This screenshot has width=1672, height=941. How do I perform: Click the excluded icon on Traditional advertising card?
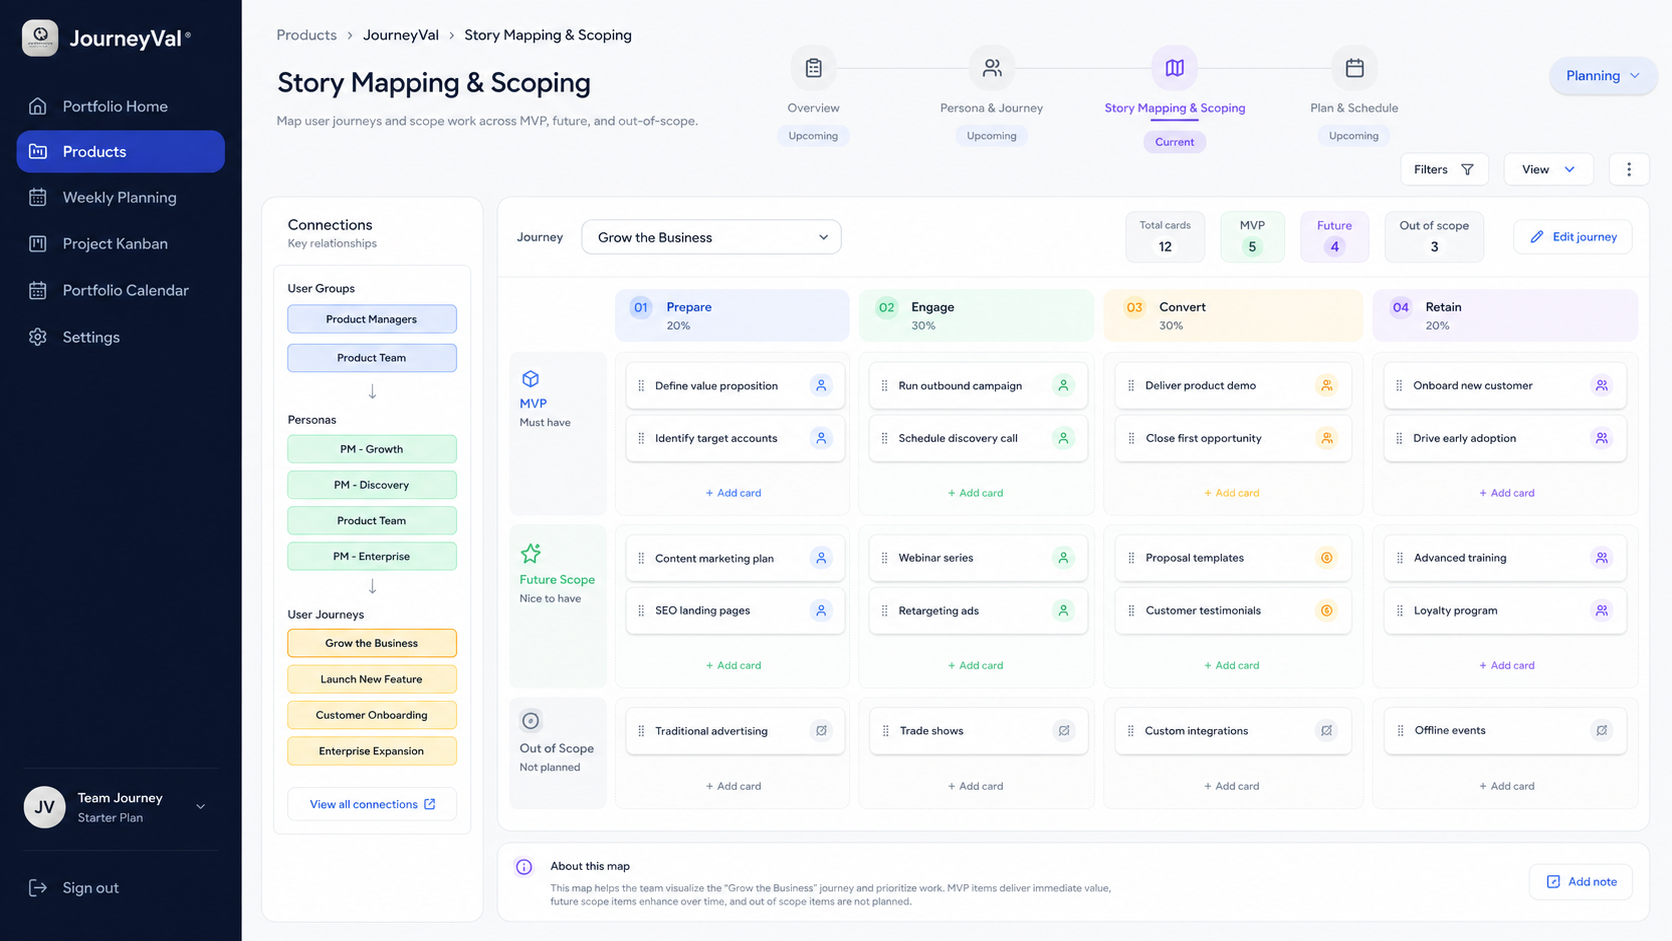(x=821, y=730)
